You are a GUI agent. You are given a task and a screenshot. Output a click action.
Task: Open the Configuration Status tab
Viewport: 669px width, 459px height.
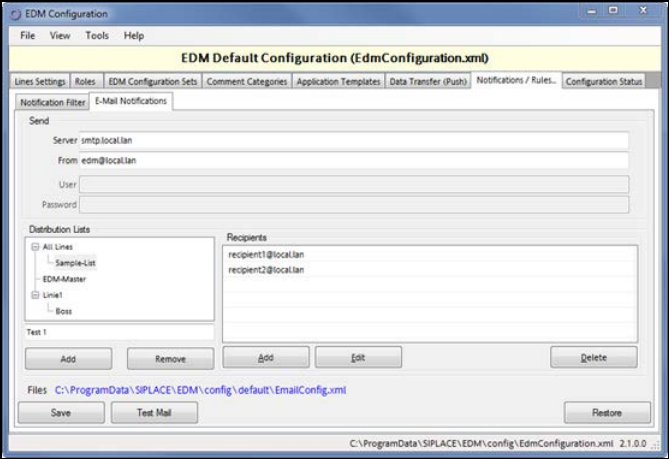tap(604, 82)
